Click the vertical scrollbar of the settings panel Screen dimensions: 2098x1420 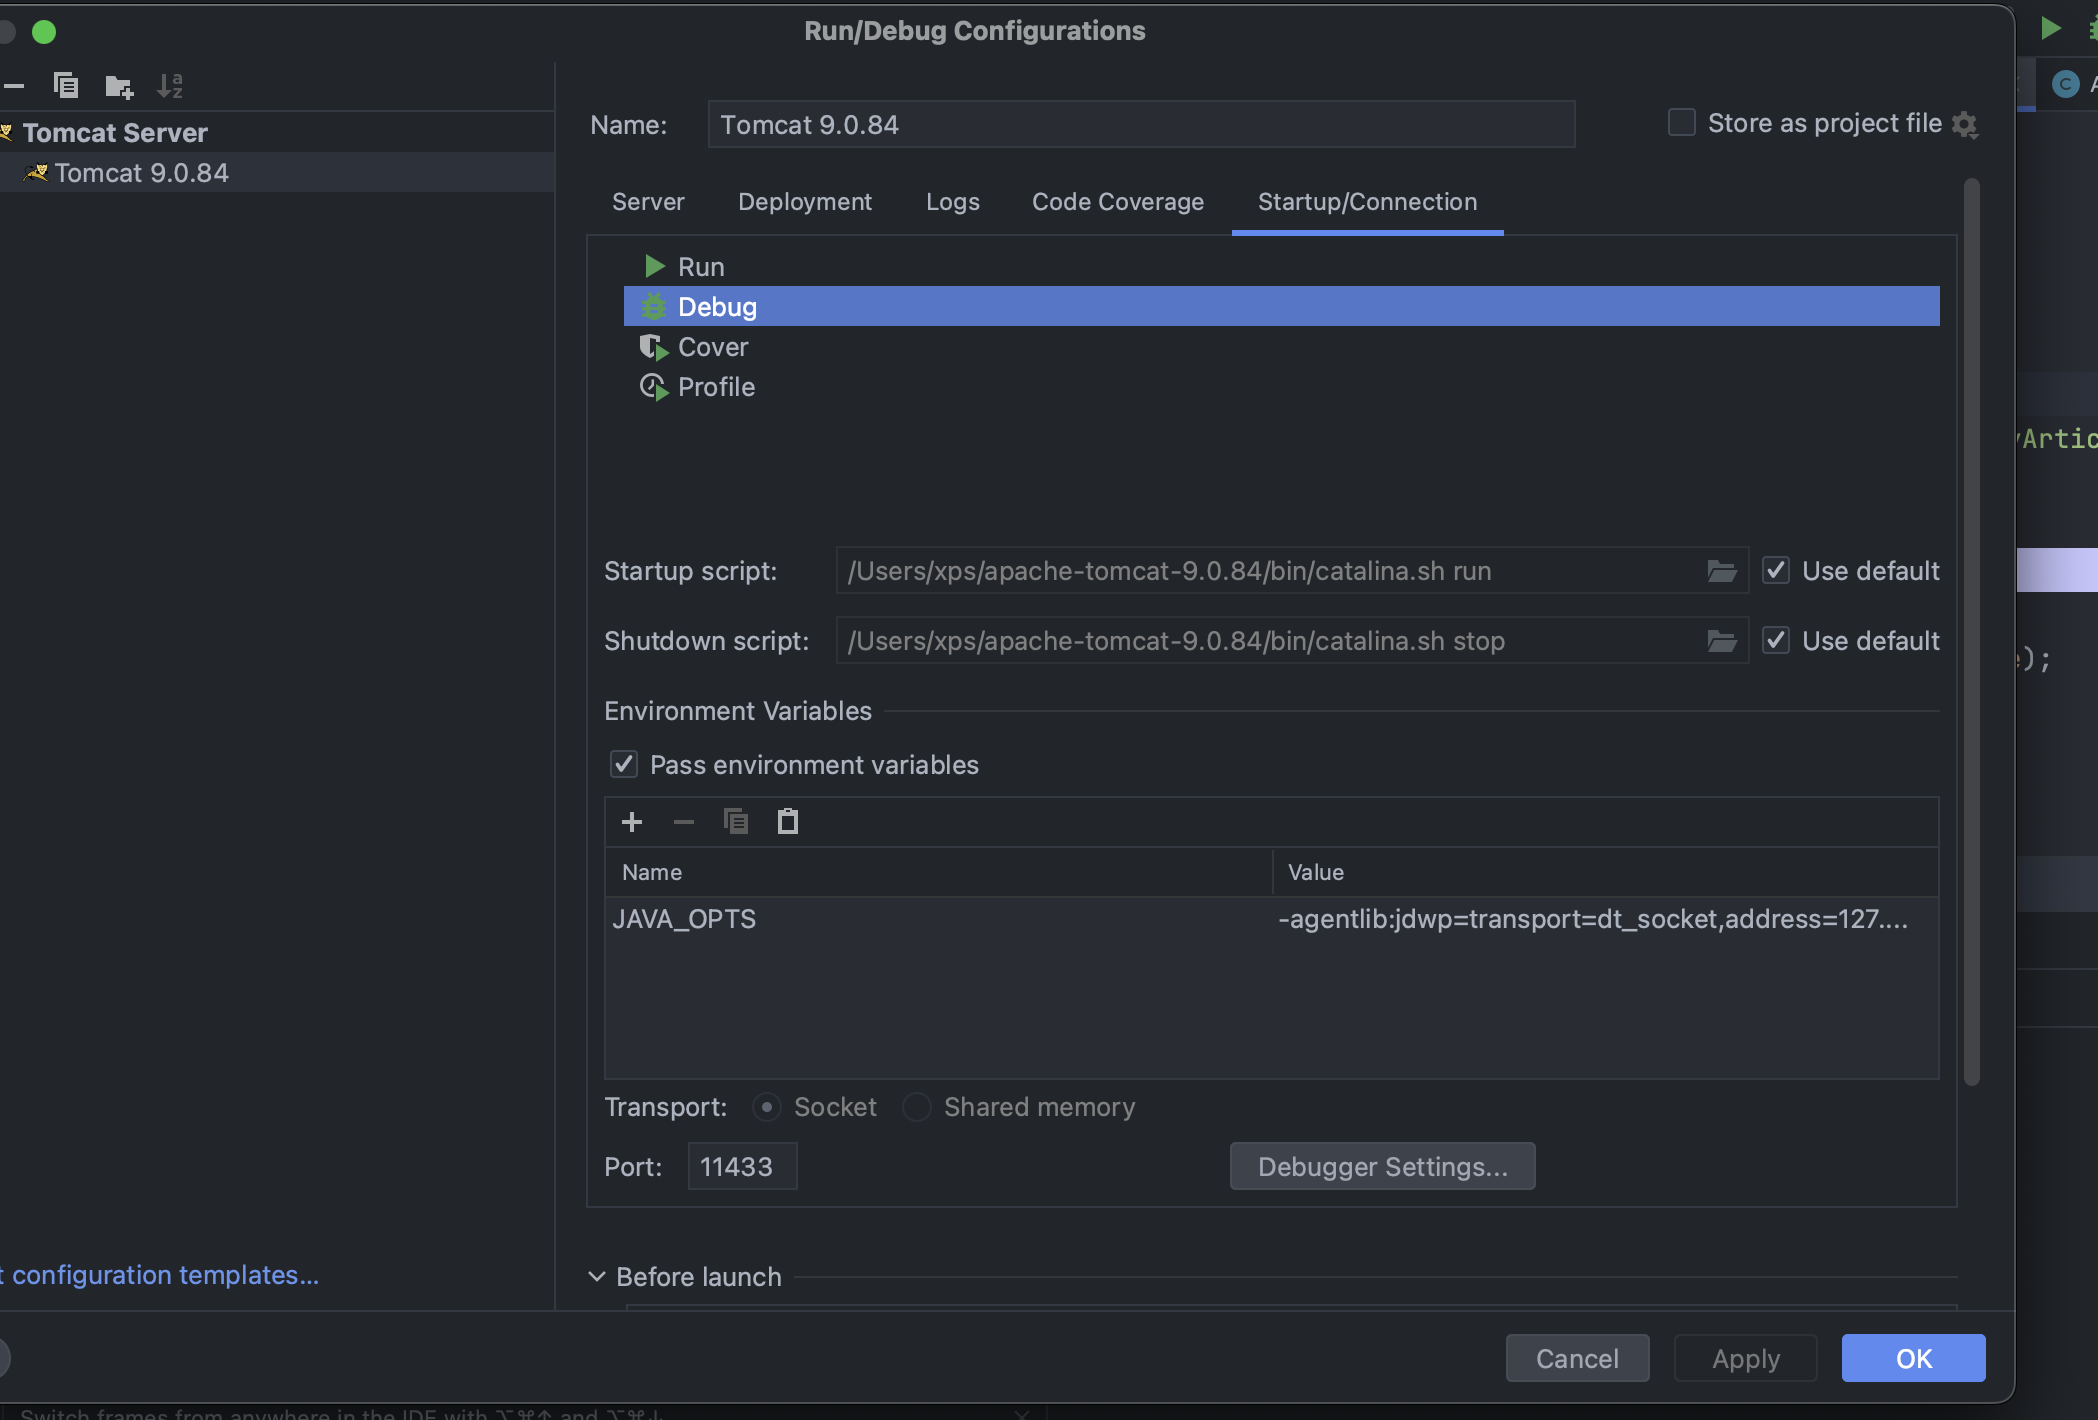1972,630
